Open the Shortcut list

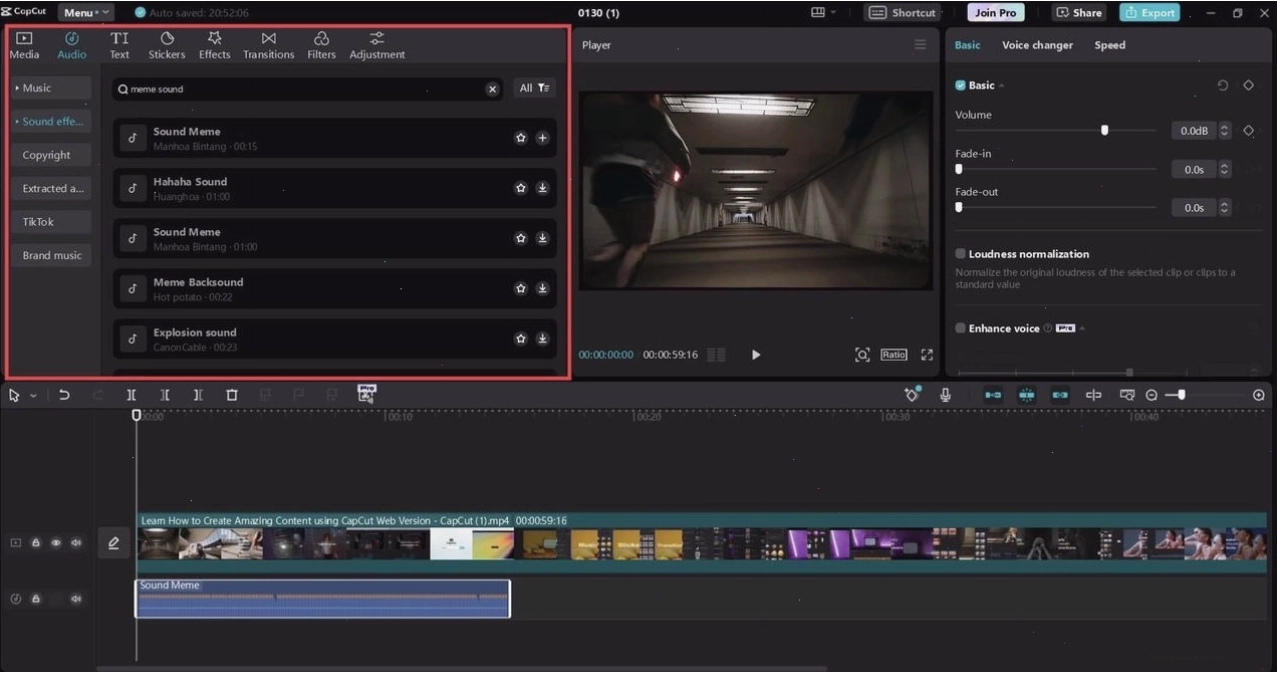pos(904,13)
